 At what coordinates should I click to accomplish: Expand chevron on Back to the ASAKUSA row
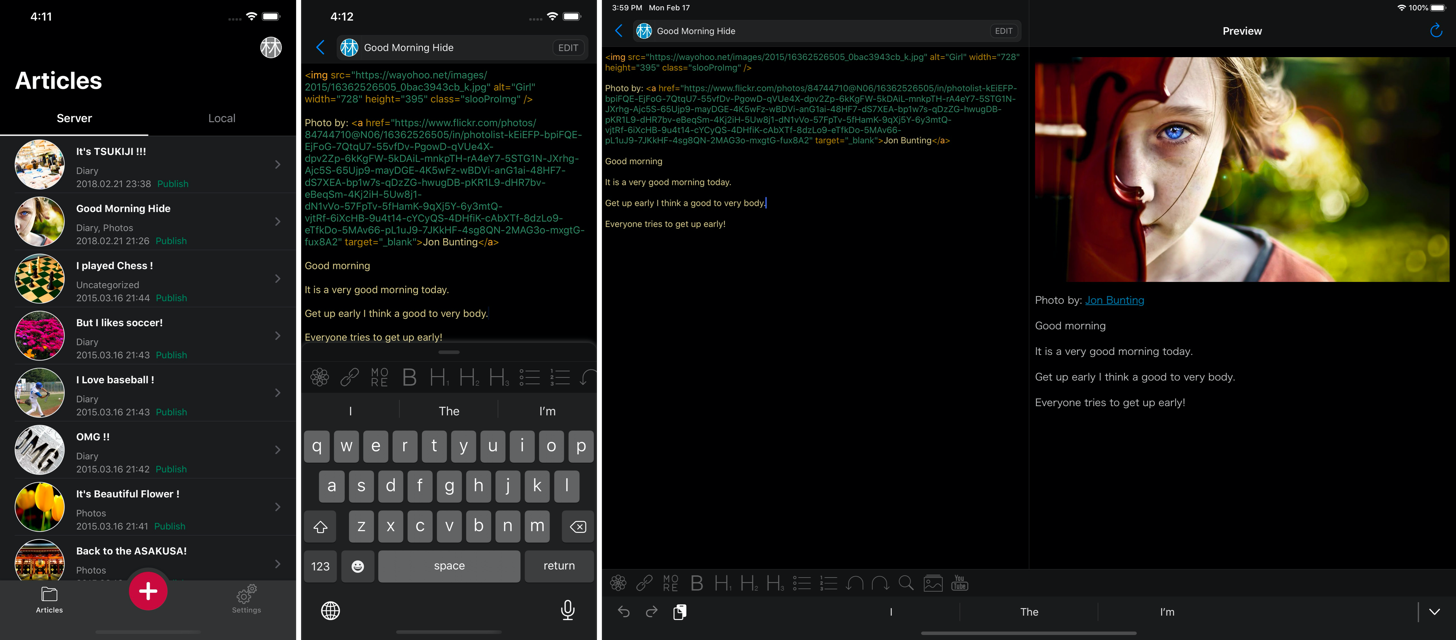point(278,564)
